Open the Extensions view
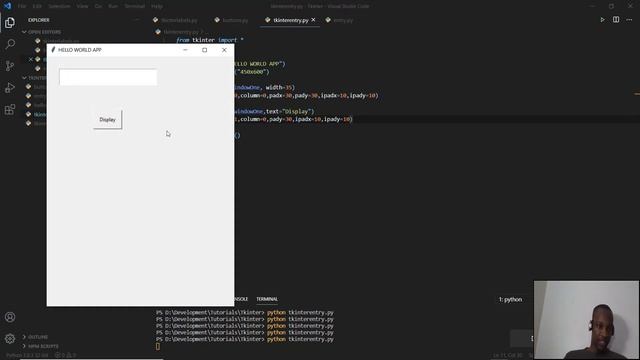640x360 pixels. click(10, 109)
